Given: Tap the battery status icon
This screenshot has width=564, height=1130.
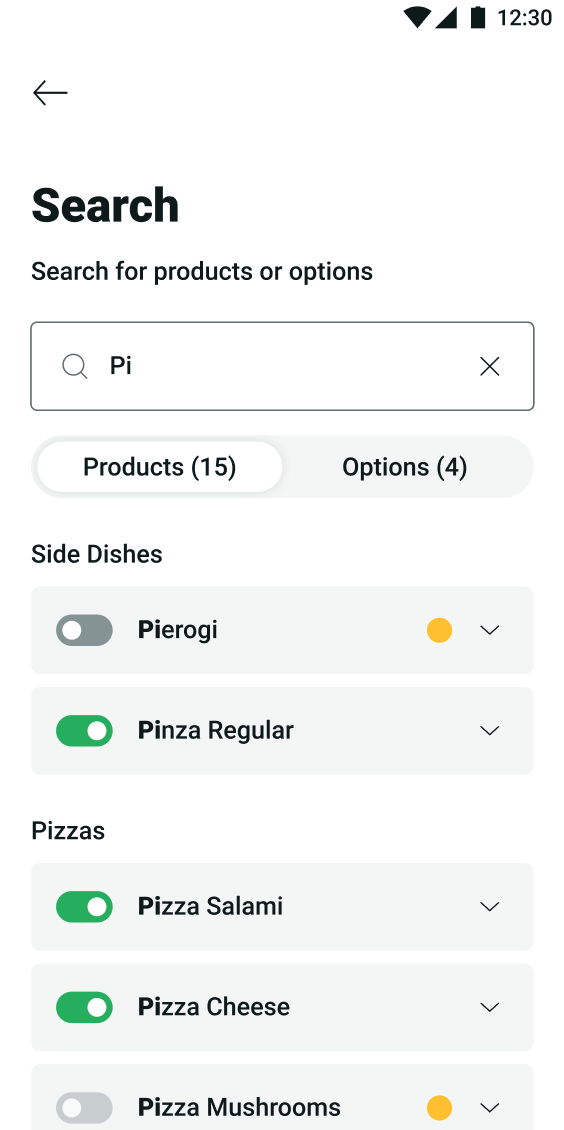Looking at the screenshot, I should [x=478, y=17].
